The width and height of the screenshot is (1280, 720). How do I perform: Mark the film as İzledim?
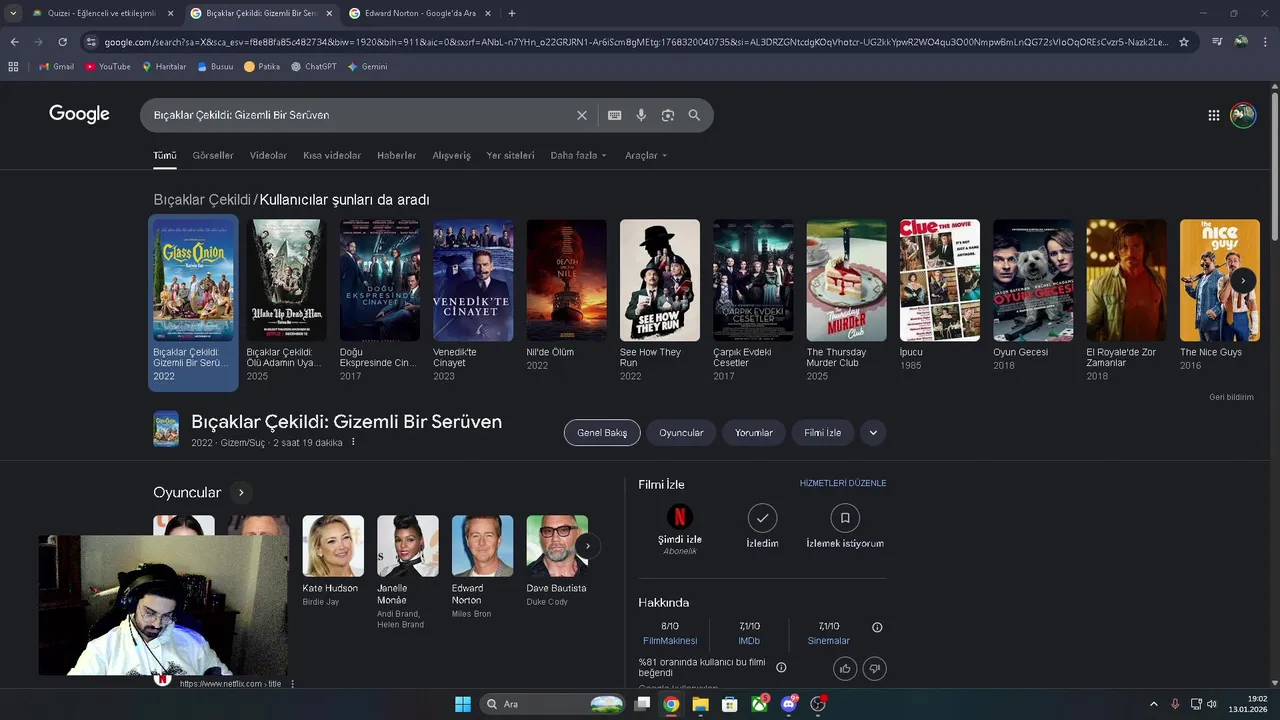tap(762, 517)
